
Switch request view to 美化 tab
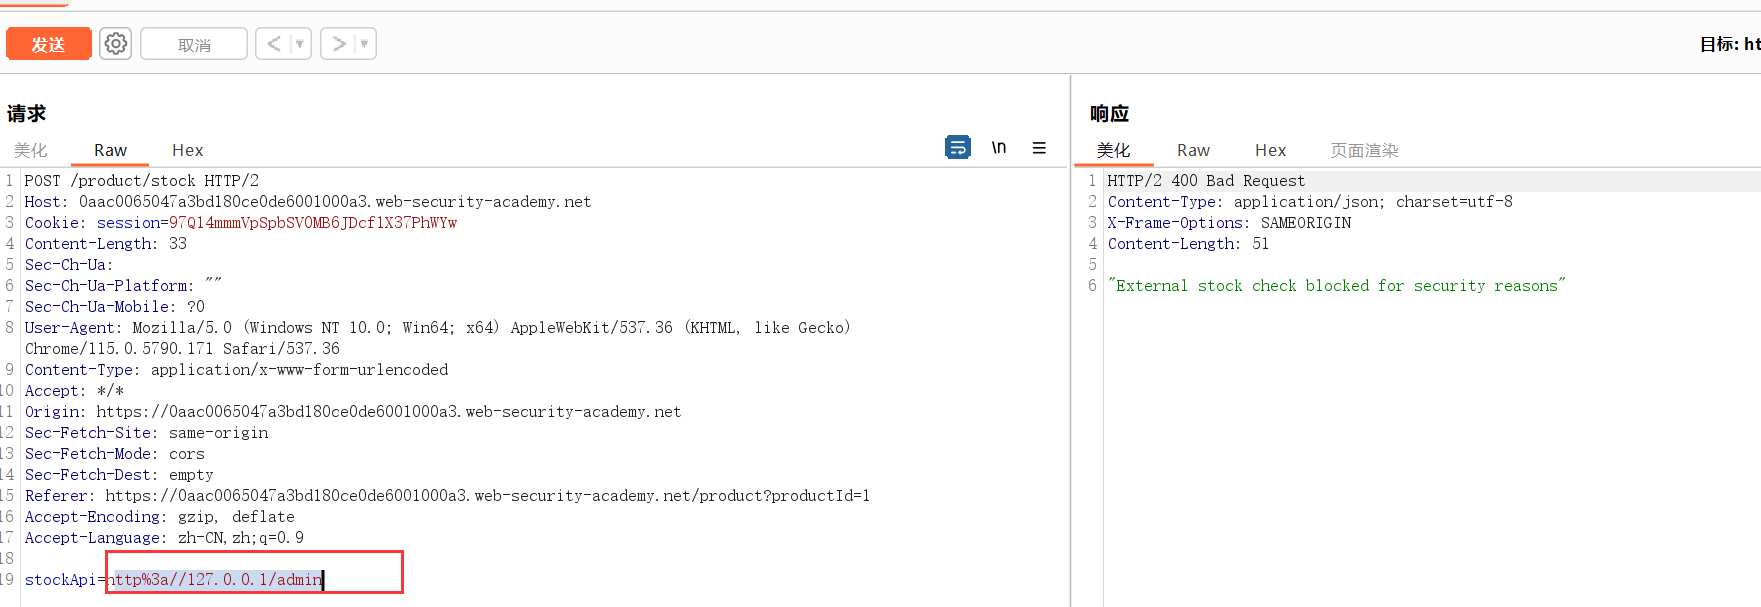30,150
